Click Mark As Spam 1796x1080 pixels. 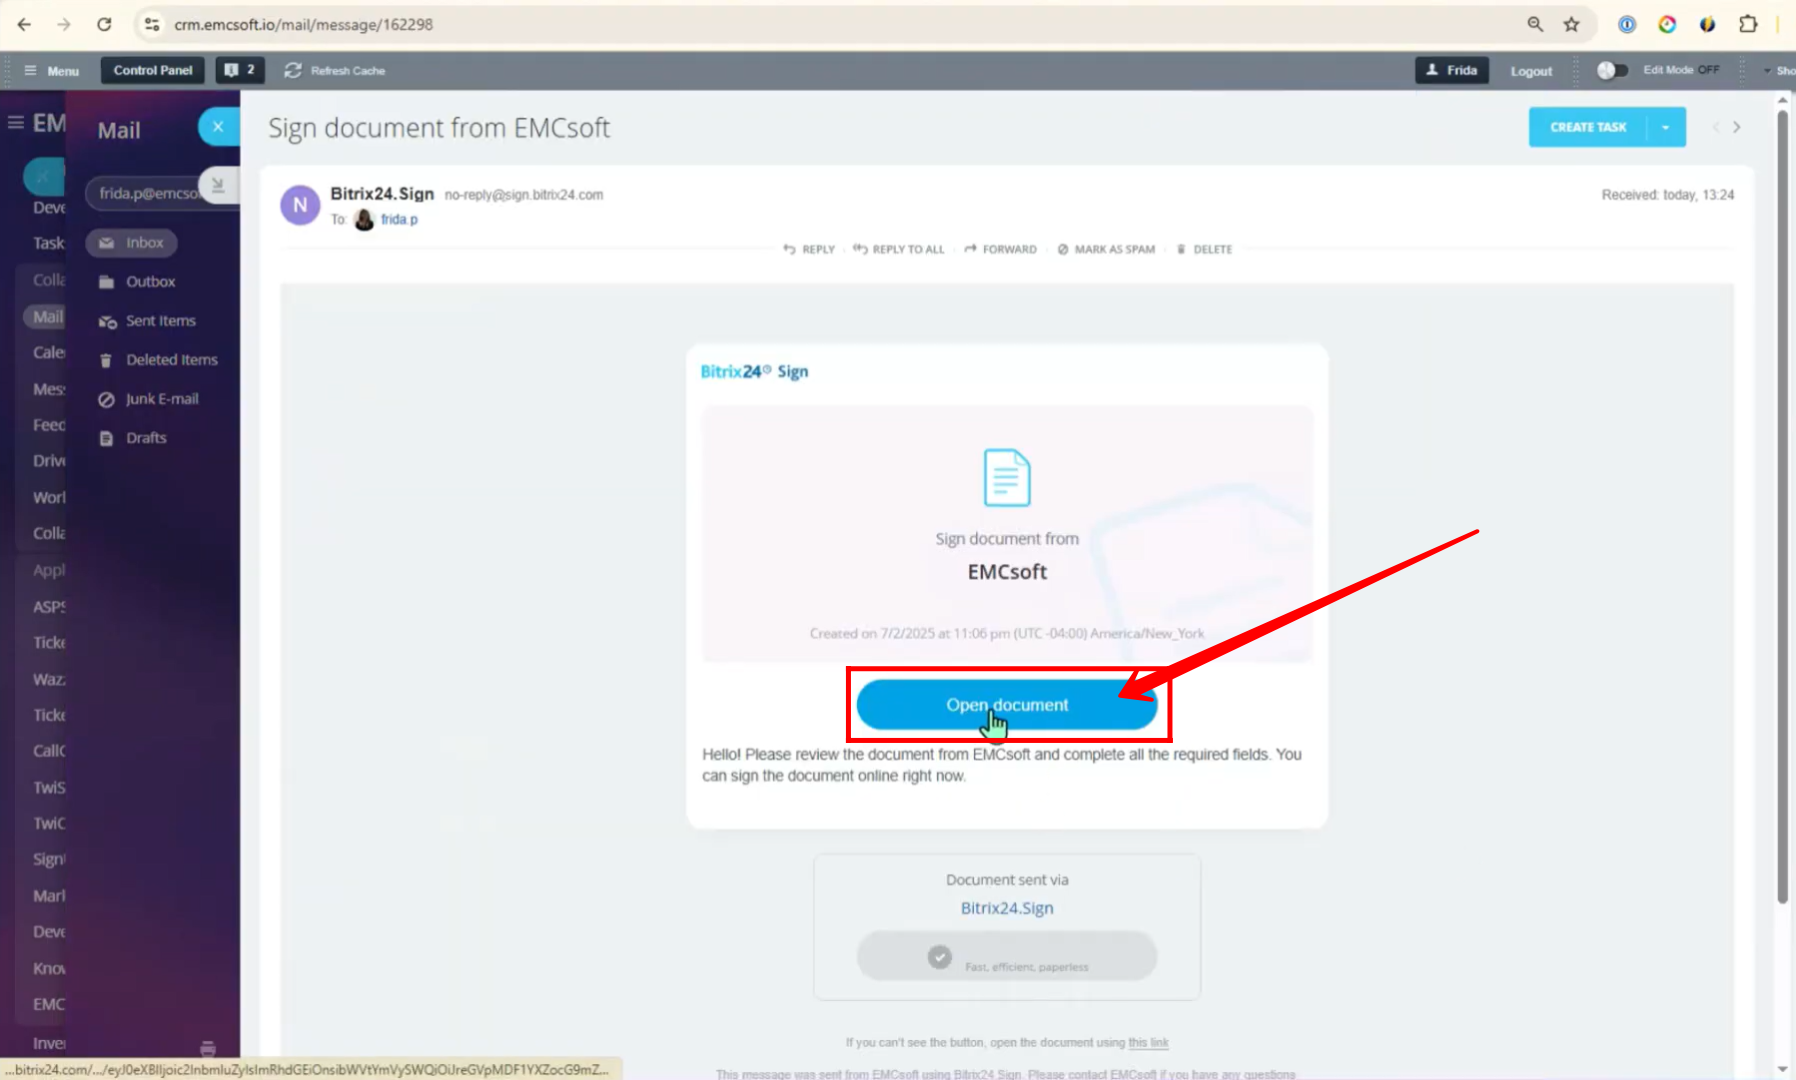[1106, 249]
